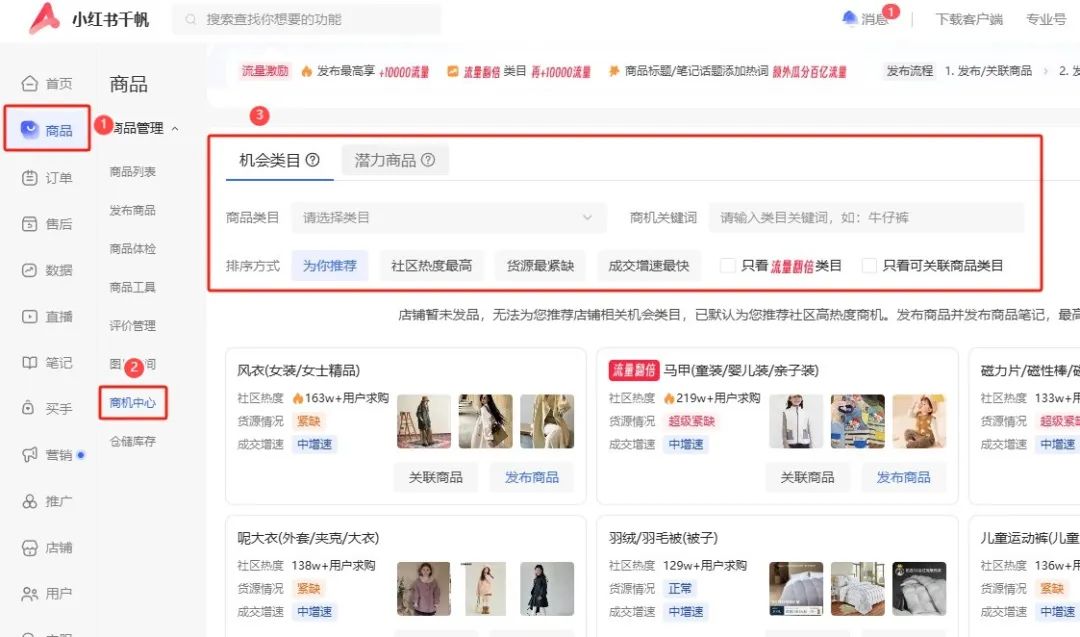This screenshot has width=1080, height=637.
Task: Open middle thumbnail on 风衣 card
Action: (486, 421)
